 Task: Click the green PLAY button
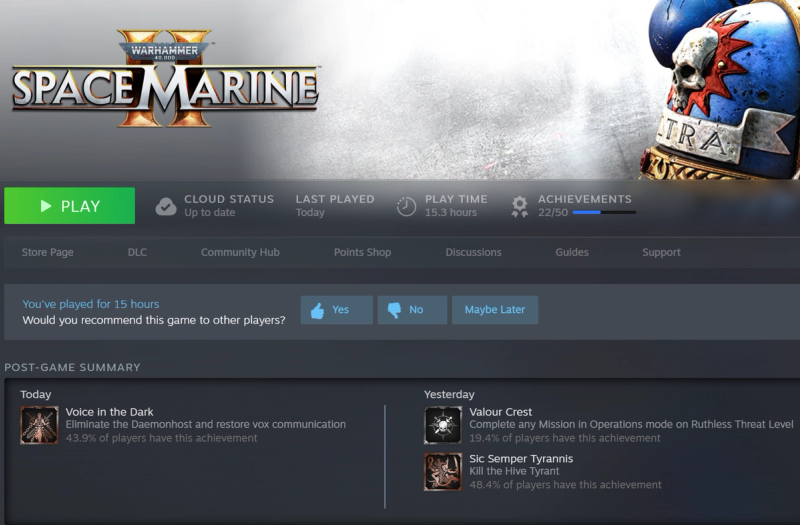pyautogui.click(x=69, y=206)
